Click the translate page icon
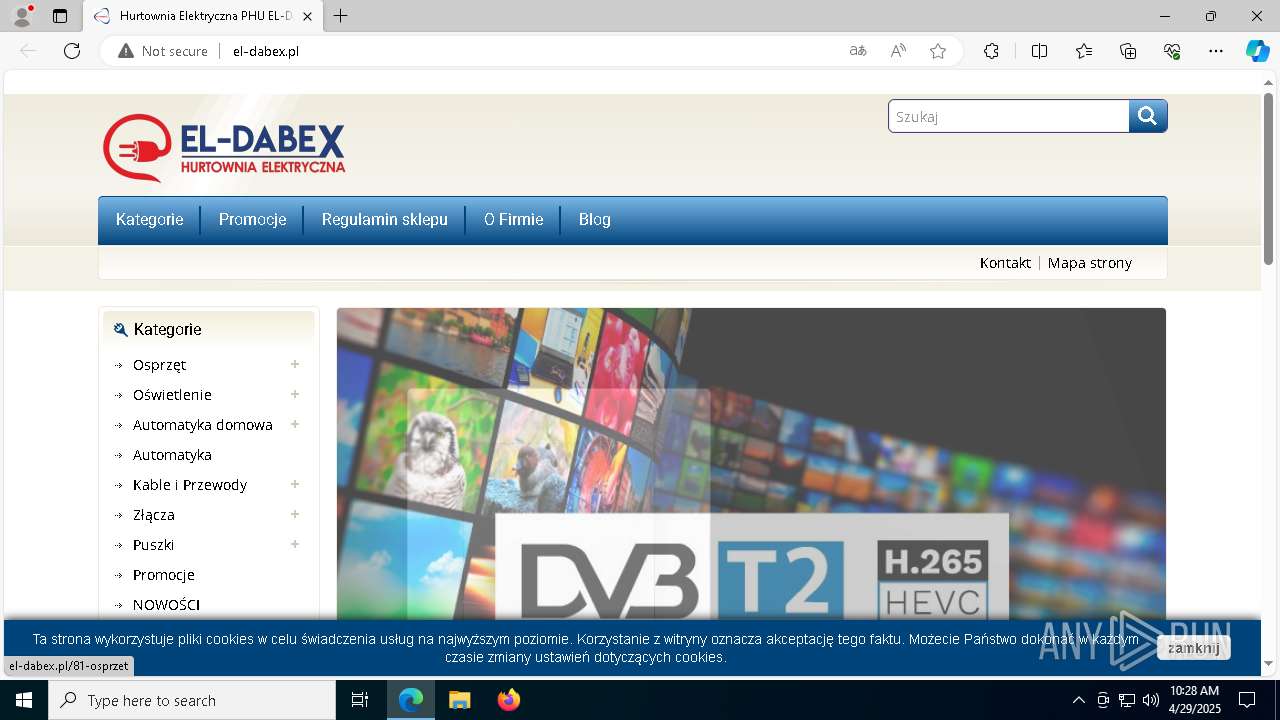The image size is (1280, 720). tap(858, 51)
